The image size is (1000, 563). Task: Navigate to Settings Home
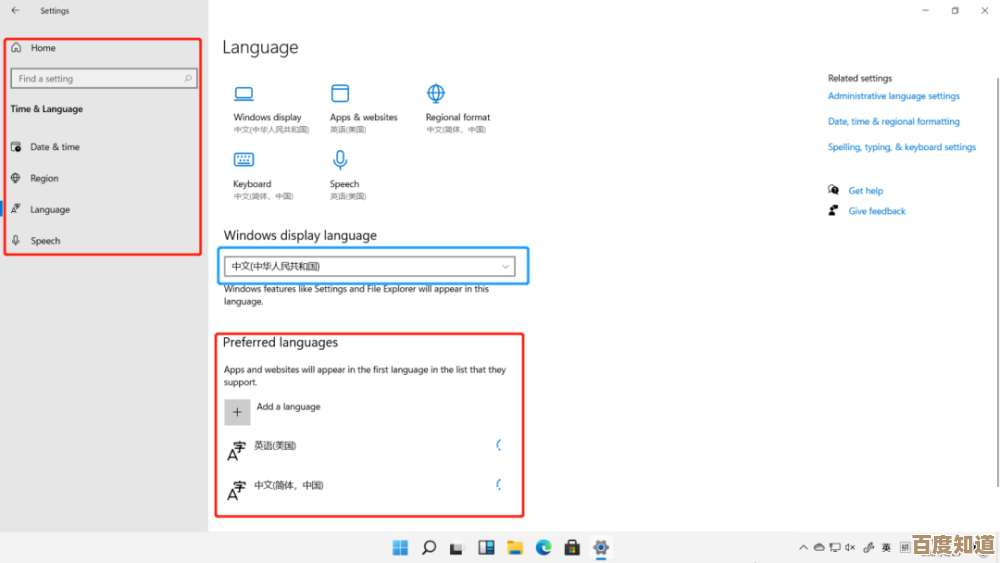(43, 48)
